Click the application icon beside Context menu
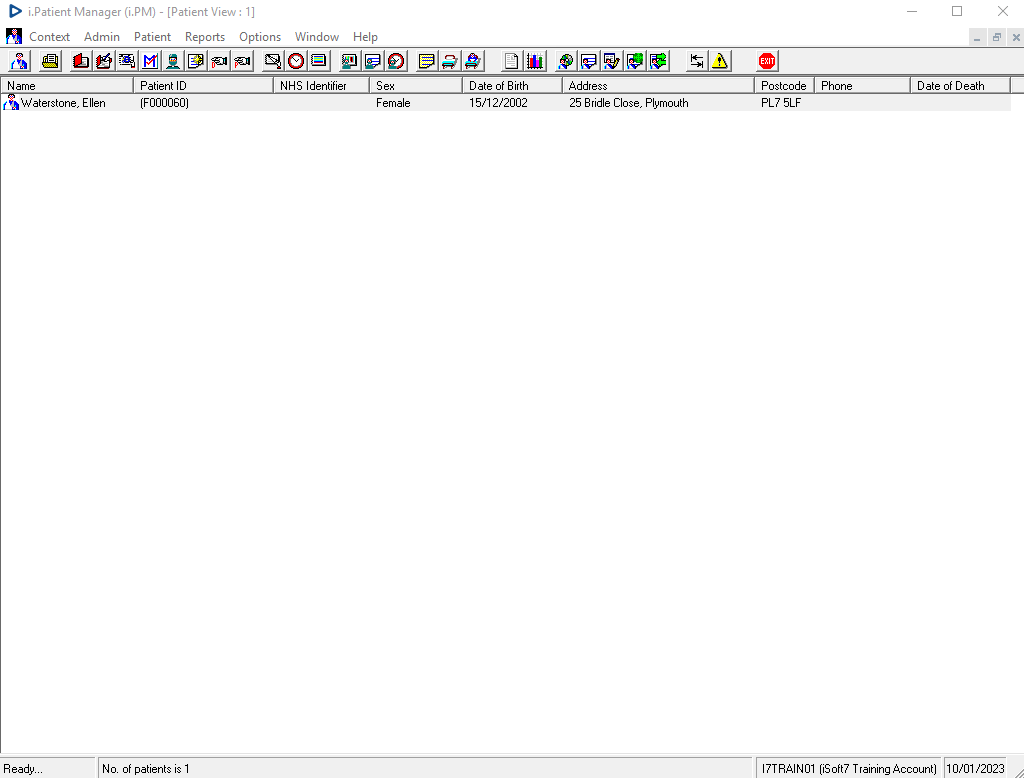1024x778 pixels. (14, 36)
